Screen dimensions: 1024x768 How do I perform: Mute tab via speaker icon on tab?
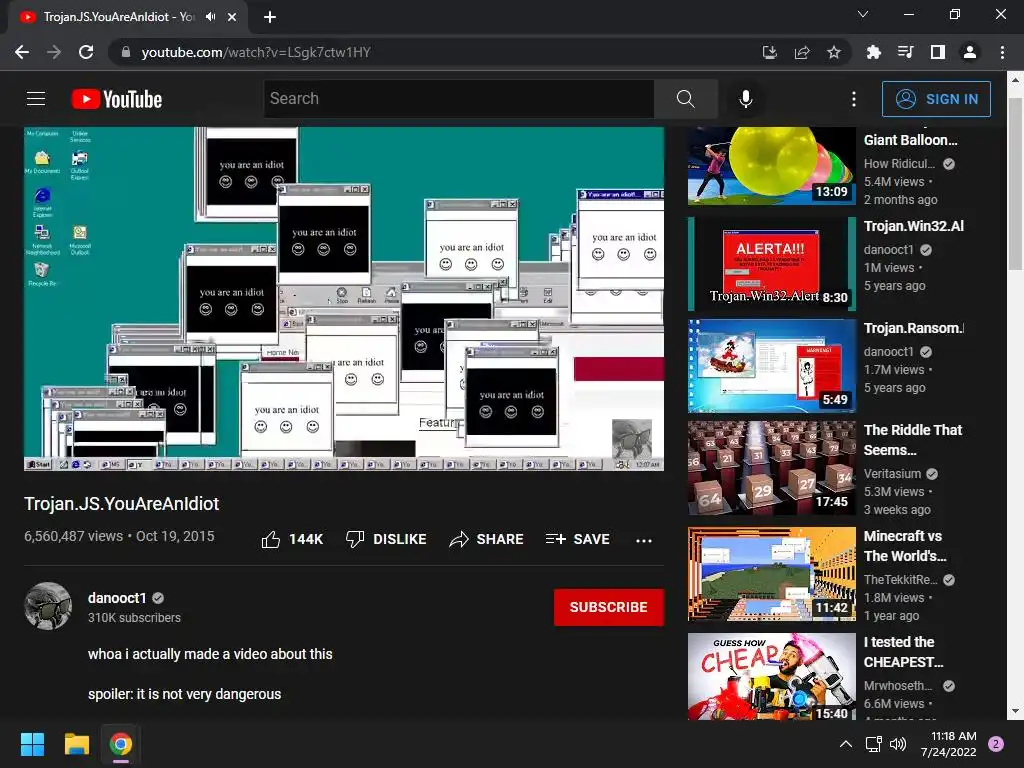[210, 17]
